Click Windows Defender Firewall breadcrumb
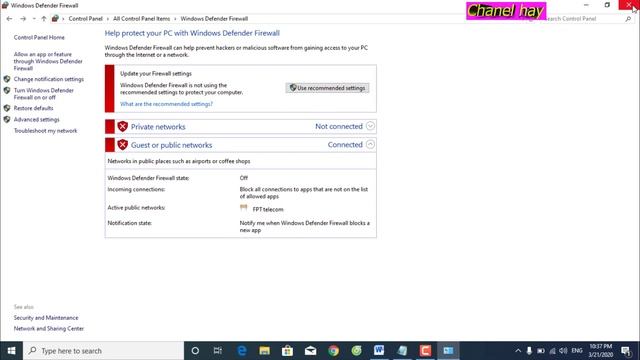Viewport: 640px width, 360px height. pos(214,19)
